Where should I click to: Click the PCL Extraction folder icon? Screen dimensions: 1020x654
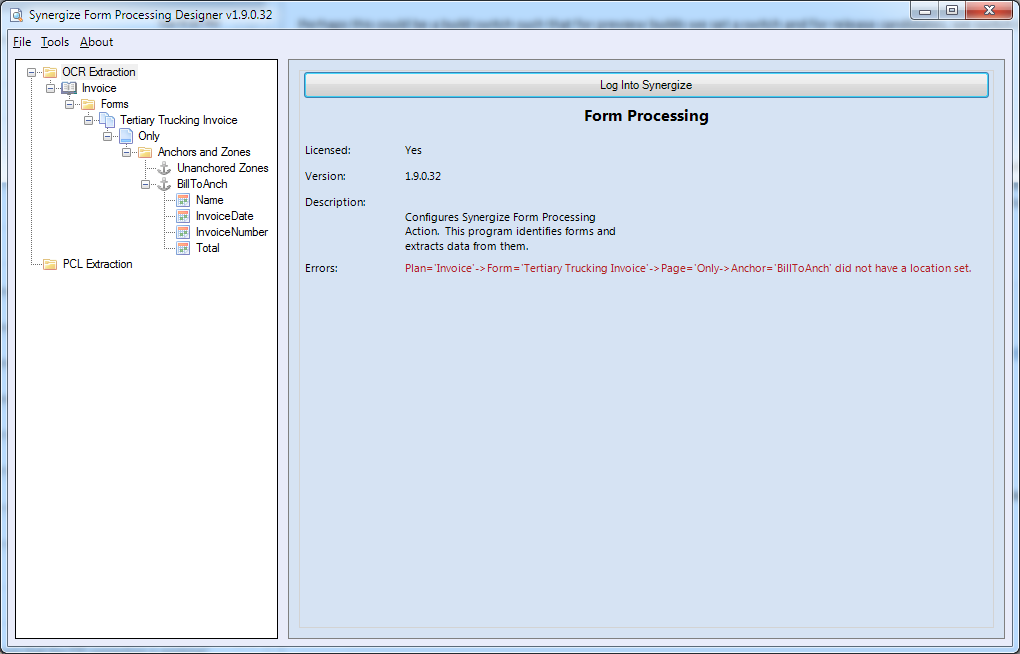click(50, 264)
